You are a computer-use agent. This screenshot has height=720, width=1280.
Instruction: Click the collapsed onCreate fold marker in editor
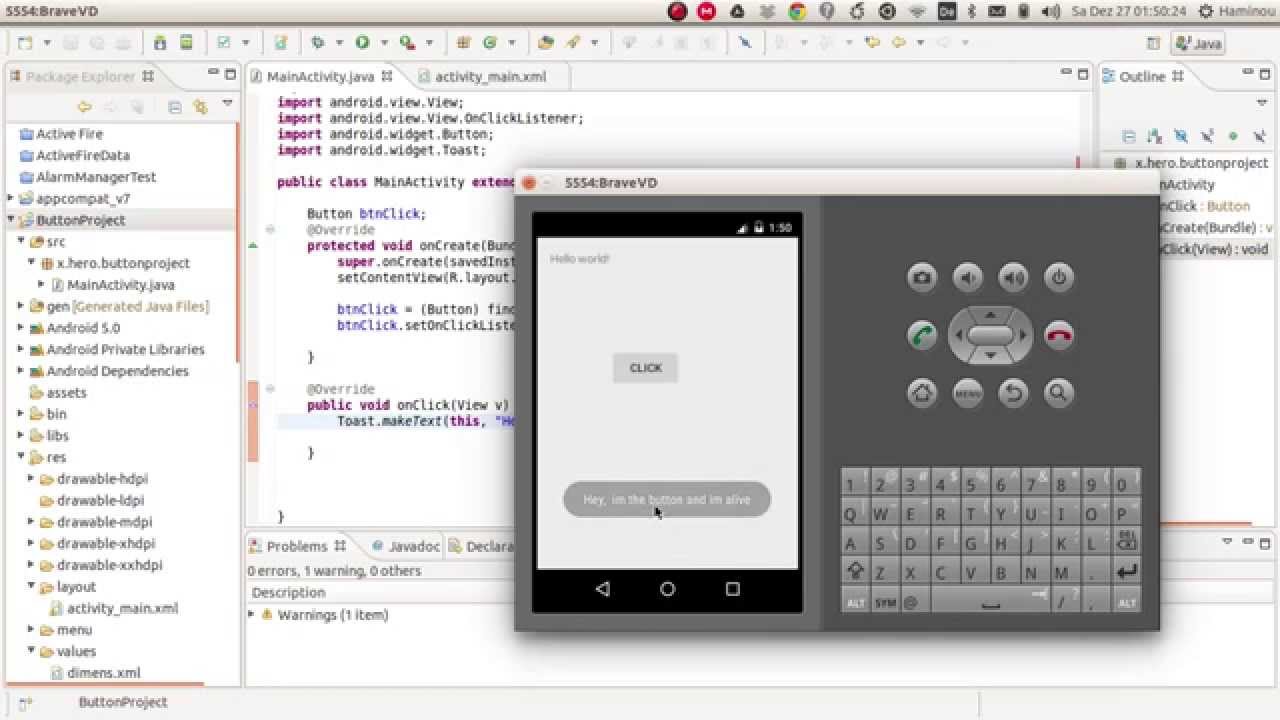coord(270,229)
